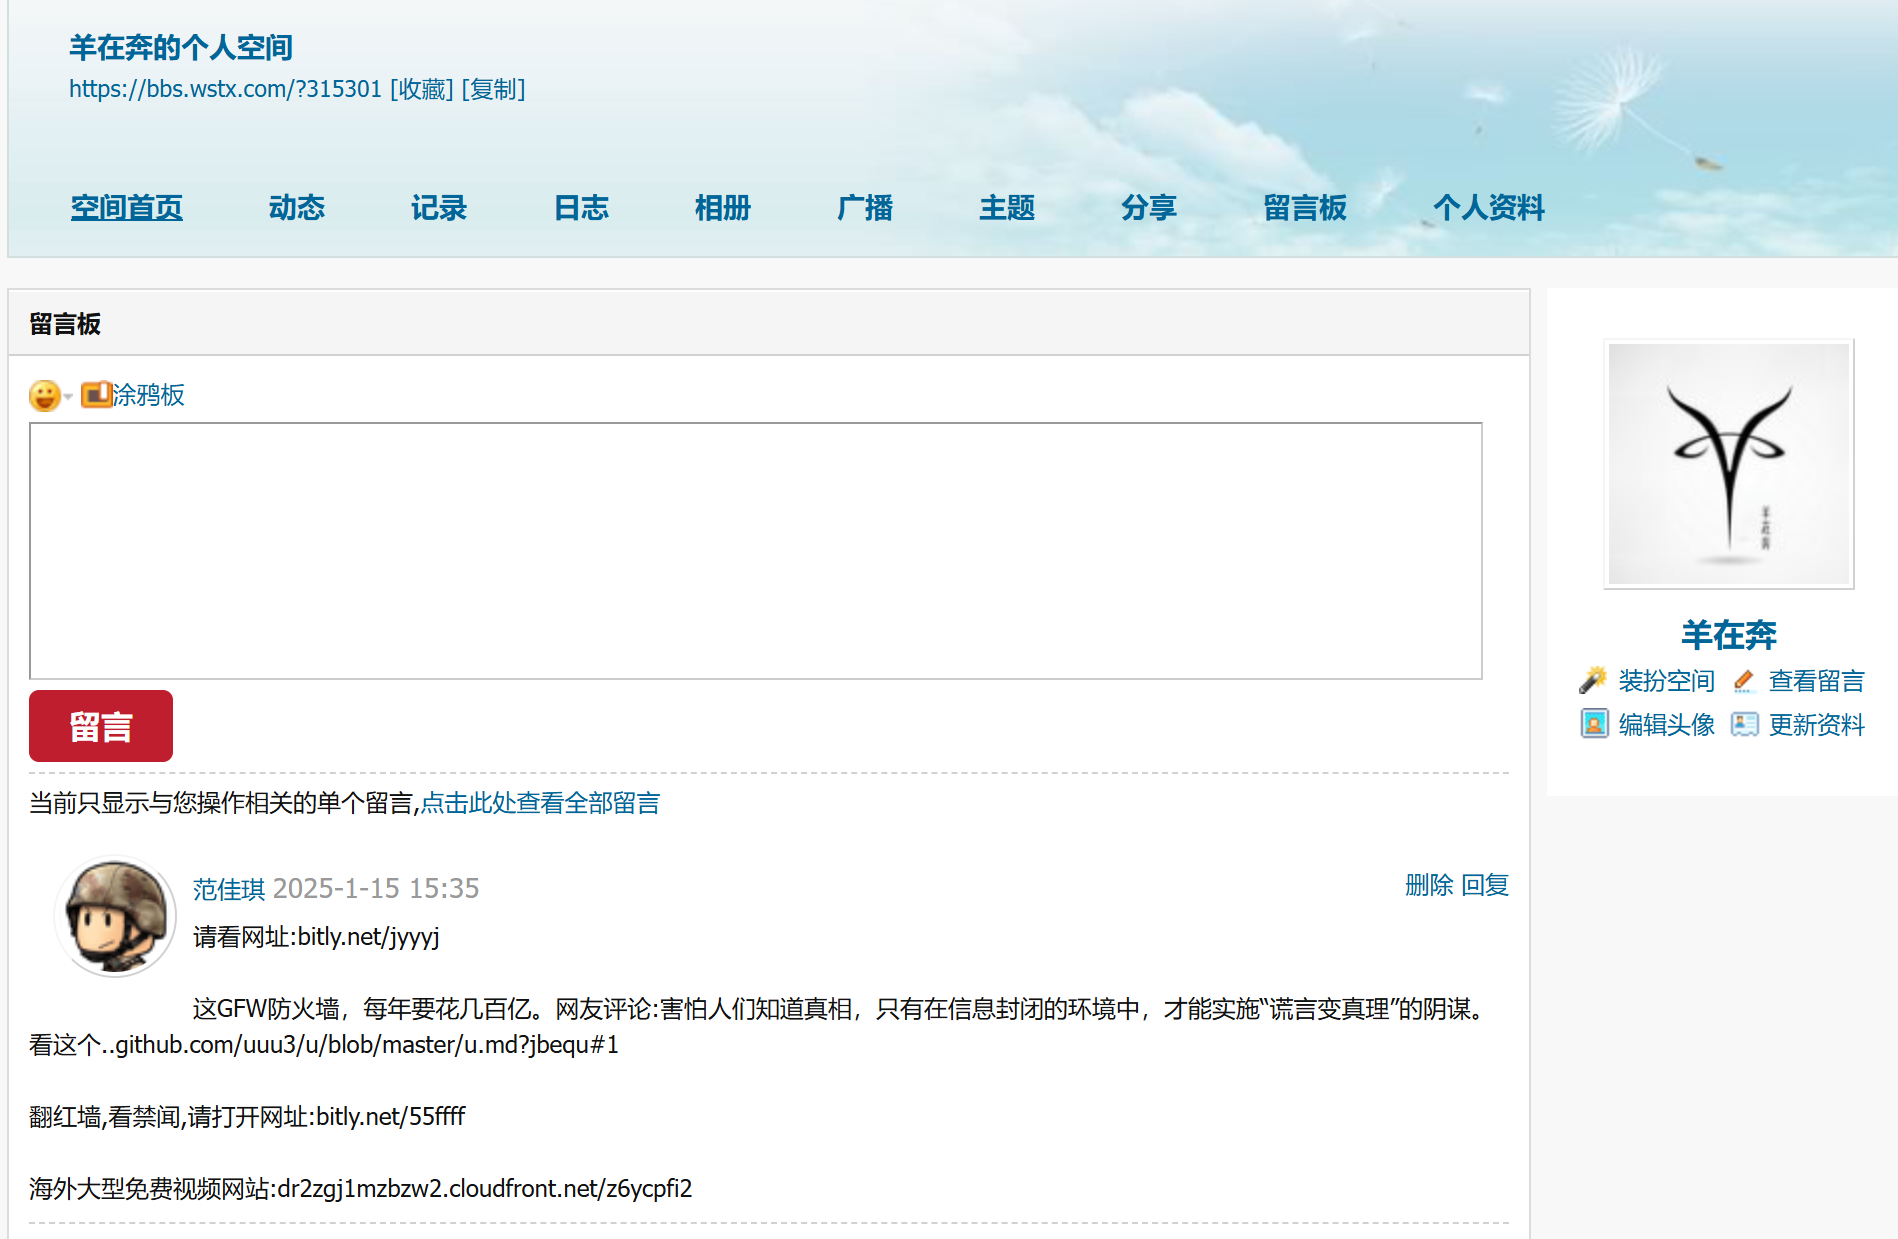Click the [复制] copy URL link
Viewport: 1898px width, 1239px height.
point(493,89)
